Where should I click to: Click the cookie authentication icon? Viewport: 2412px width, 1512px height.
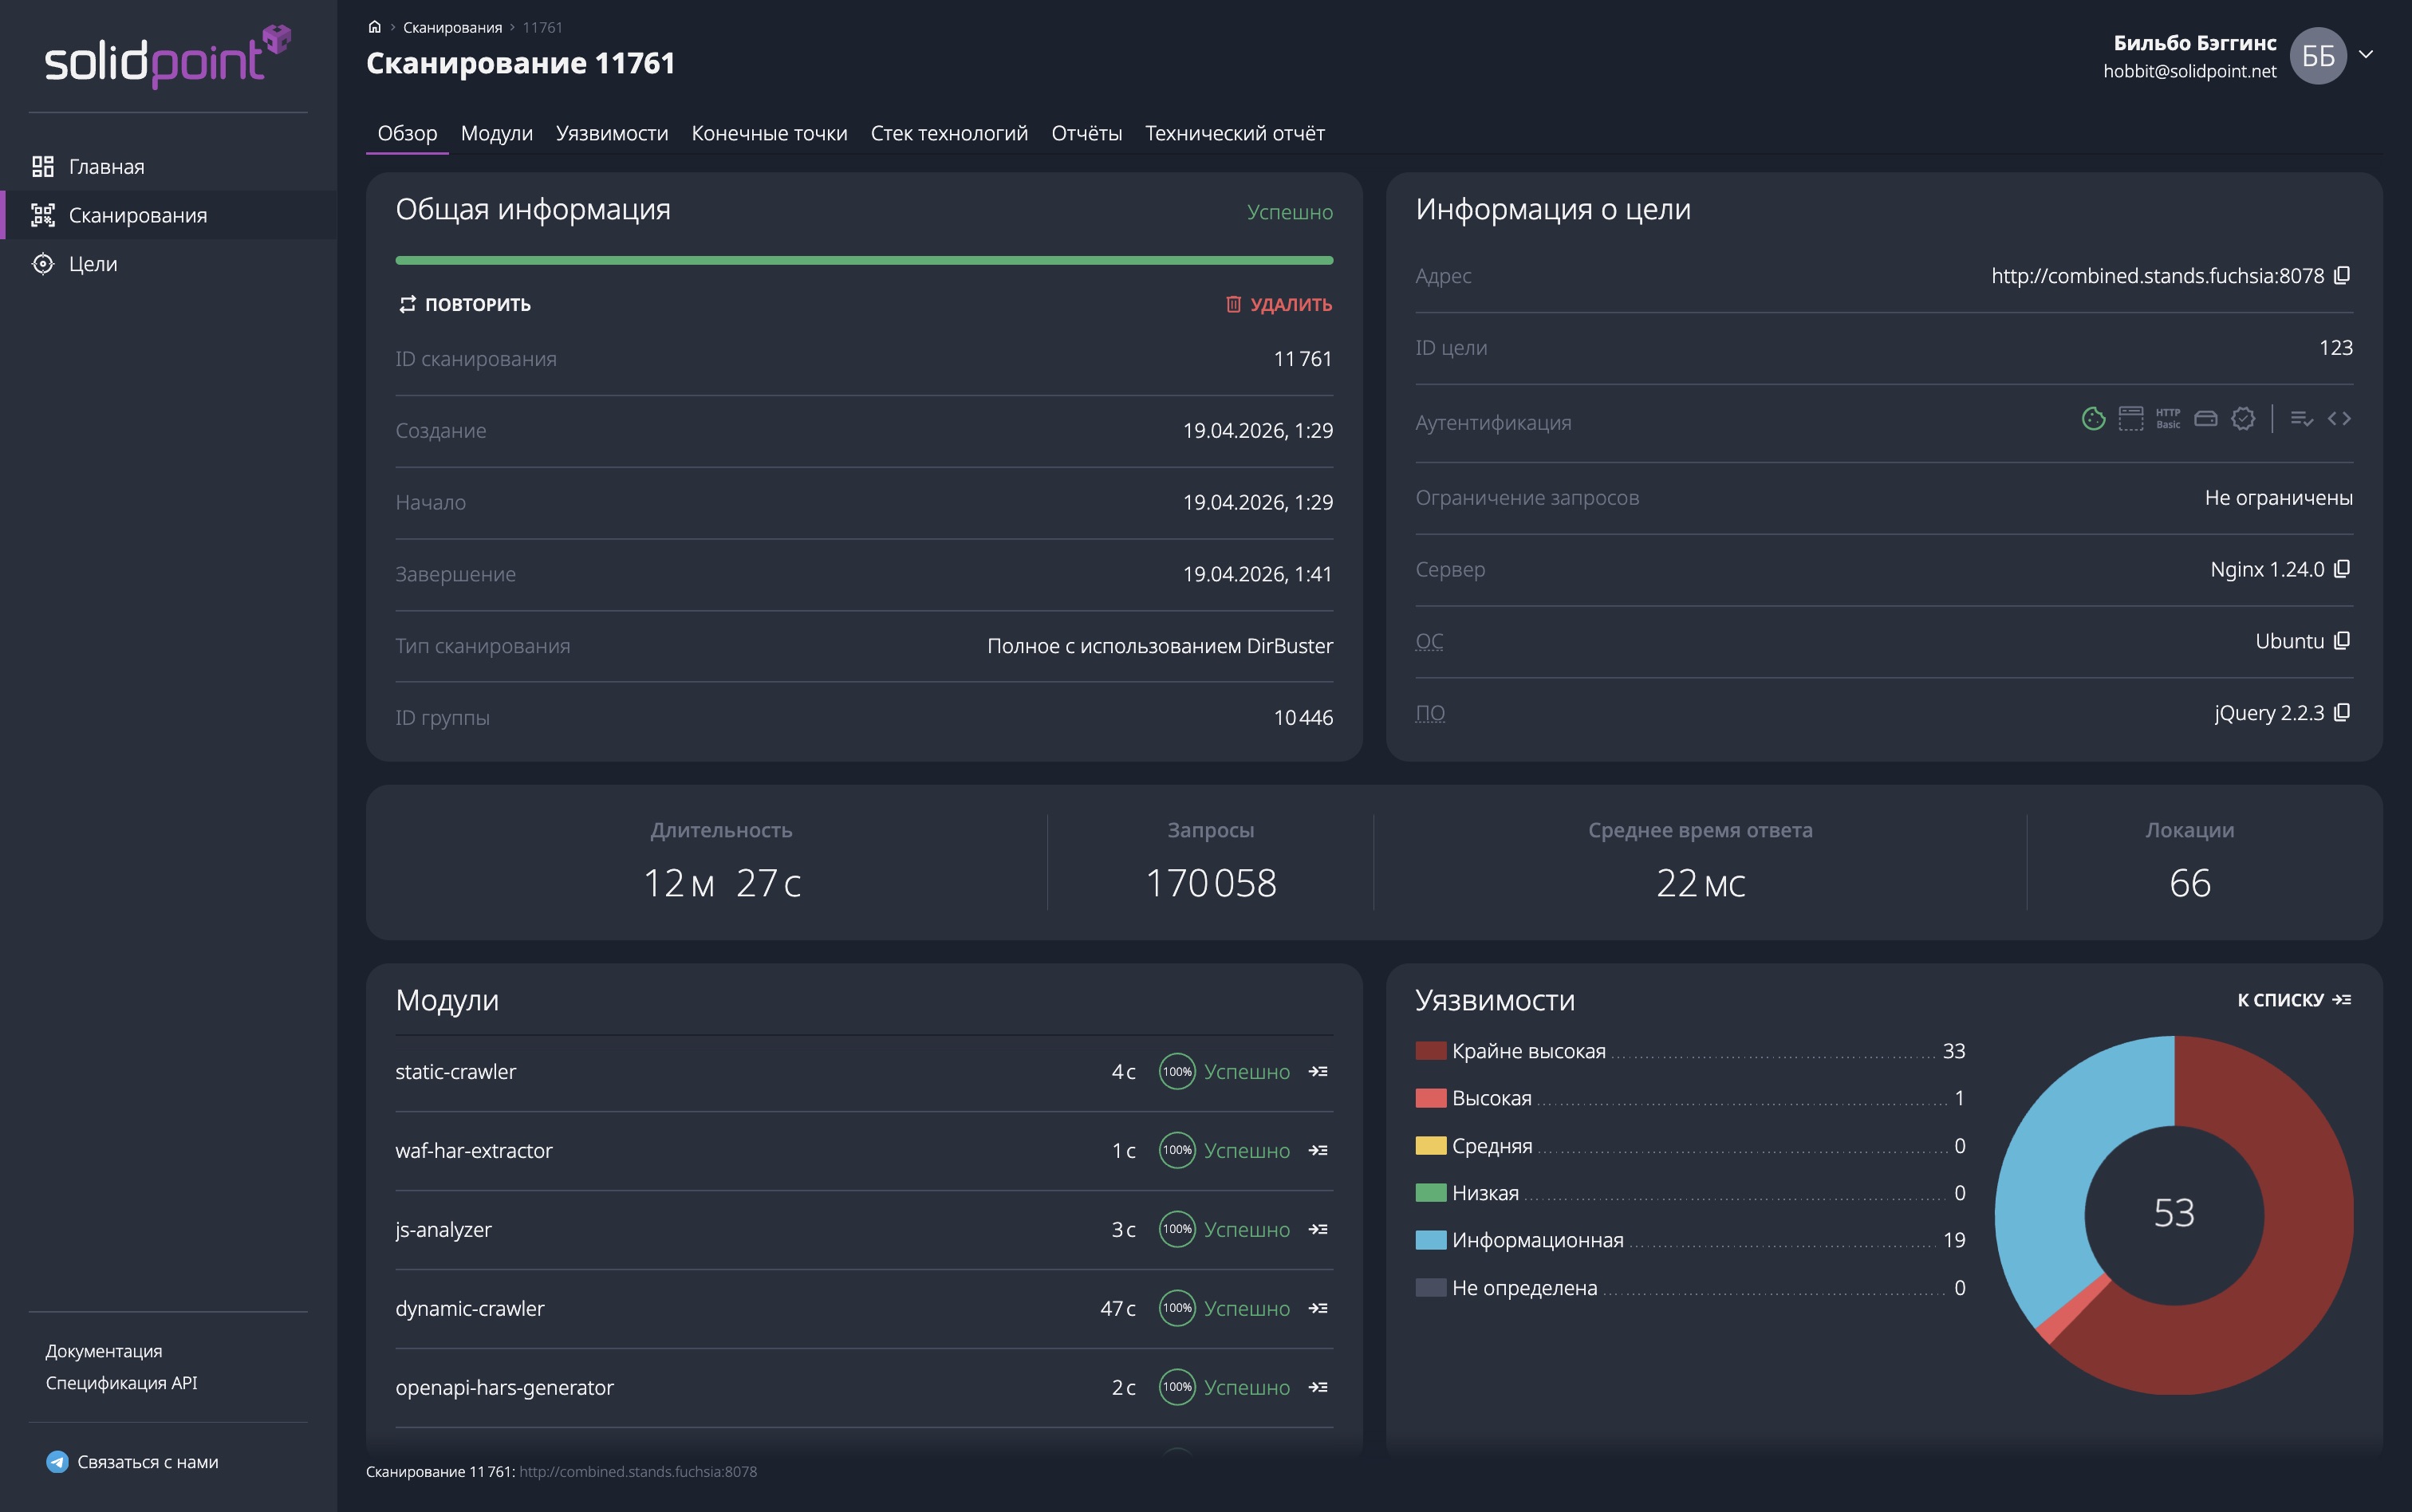tap(2093, 419)
